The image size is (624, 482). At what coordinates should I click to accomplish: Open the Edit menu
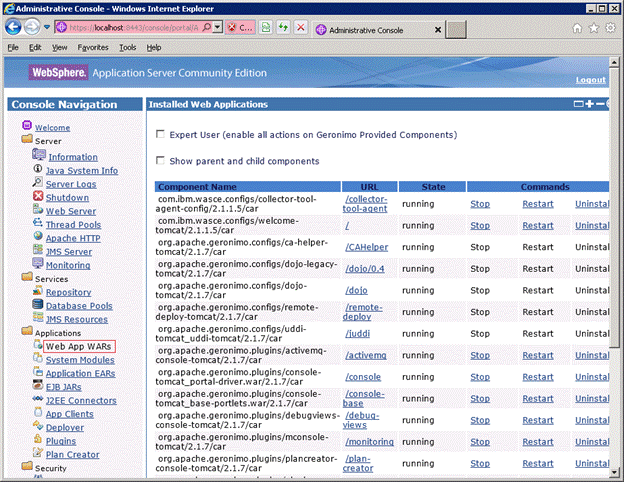[x=35, y=47]
